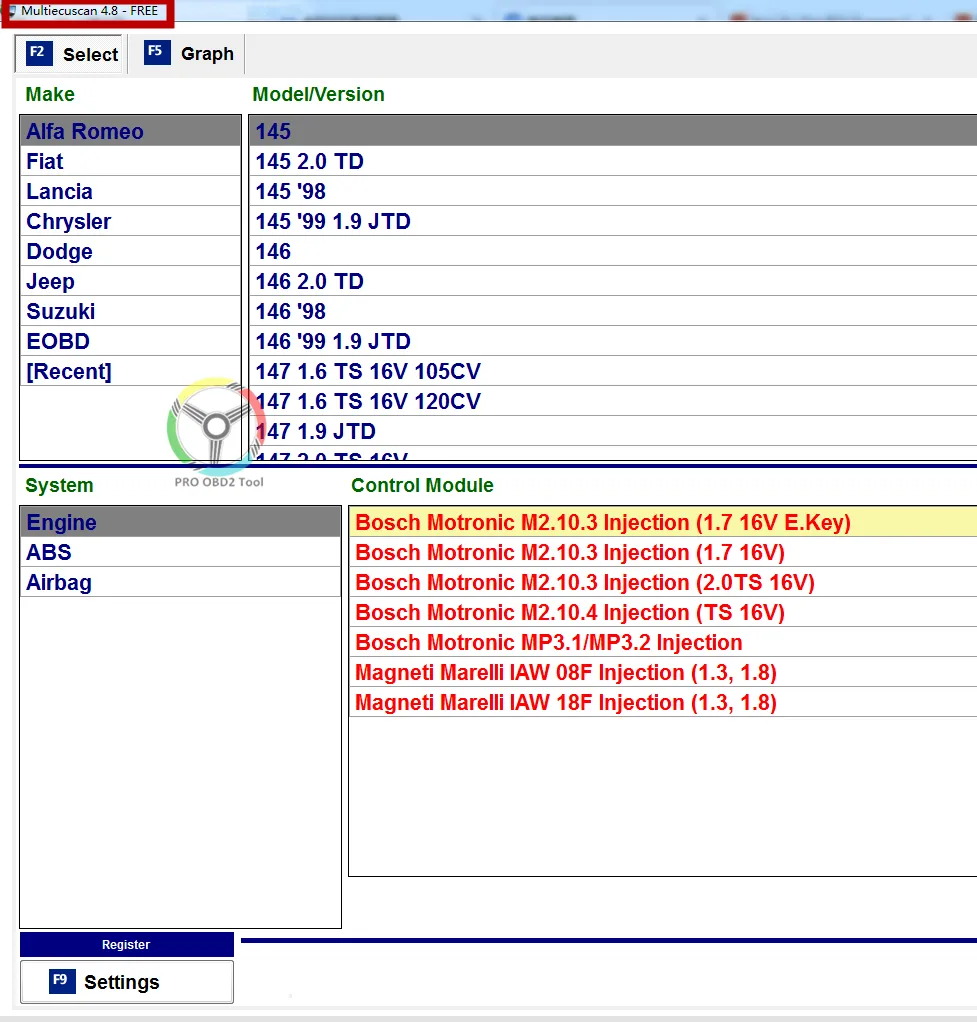Select Bosch Motronic MP3.1/MP3.2 Injection module

(663, 642)
